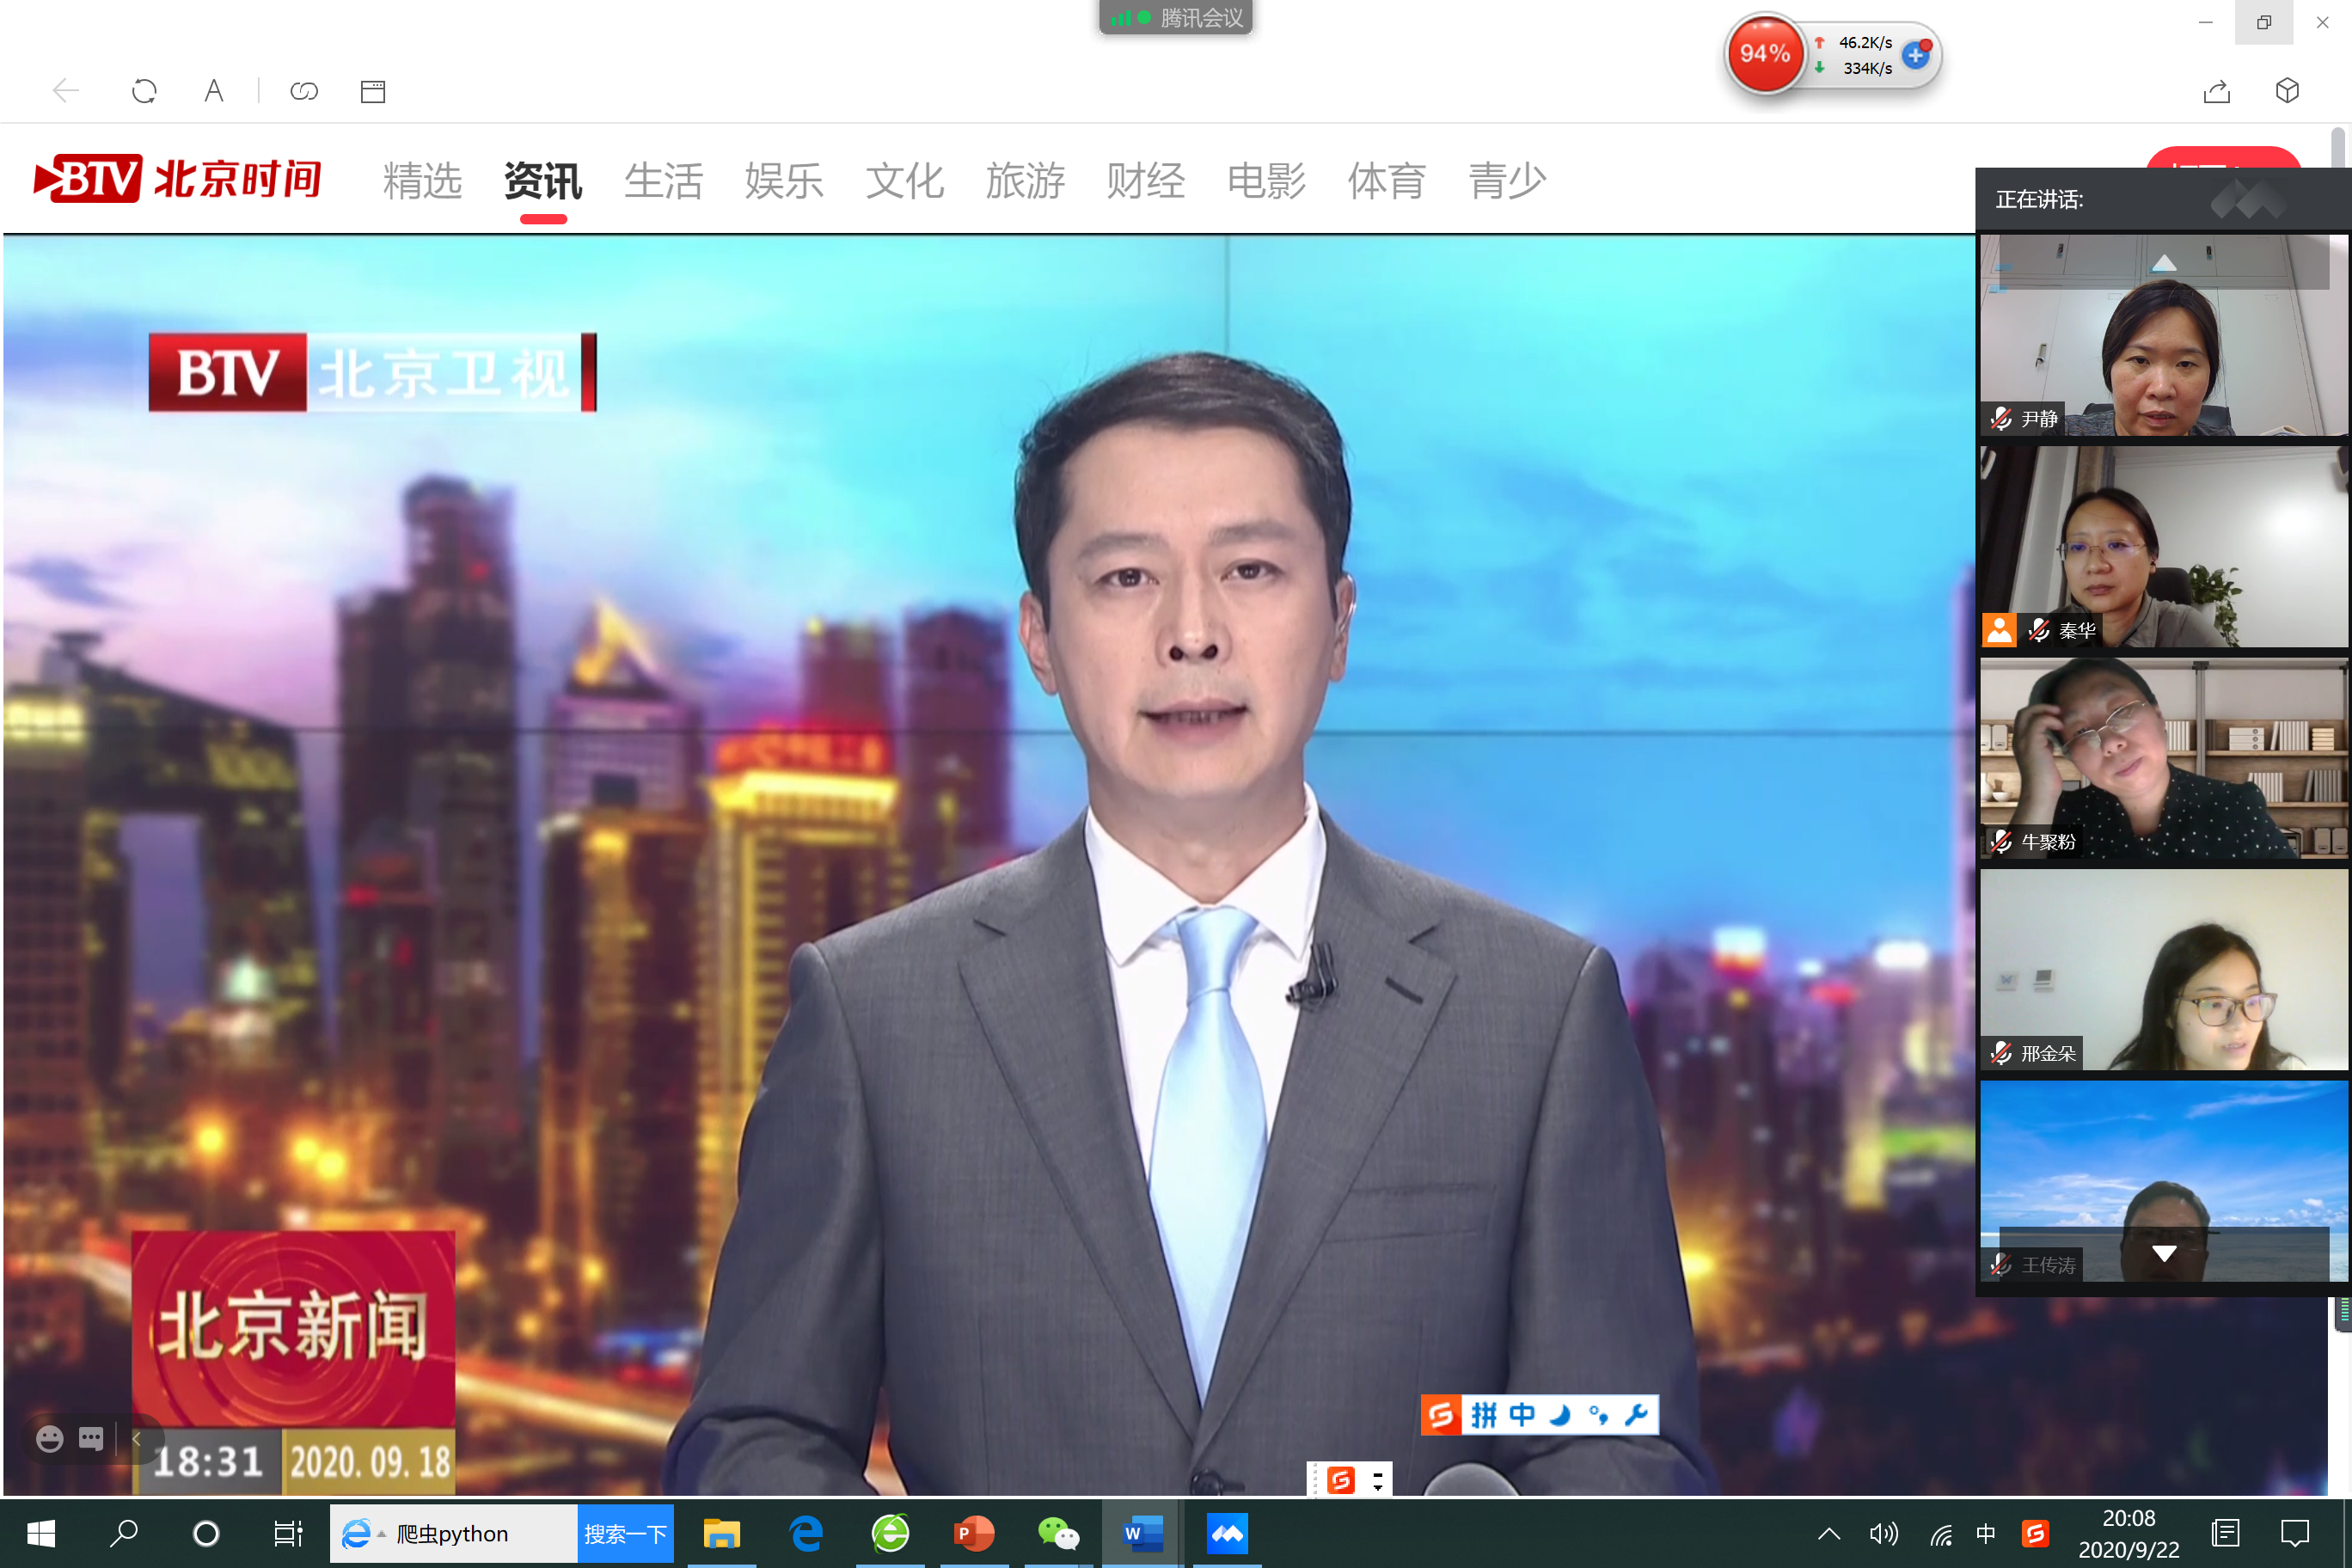
Task: Toggle Sogou punctuation mode icon
Action: tap(1598, 1415)
